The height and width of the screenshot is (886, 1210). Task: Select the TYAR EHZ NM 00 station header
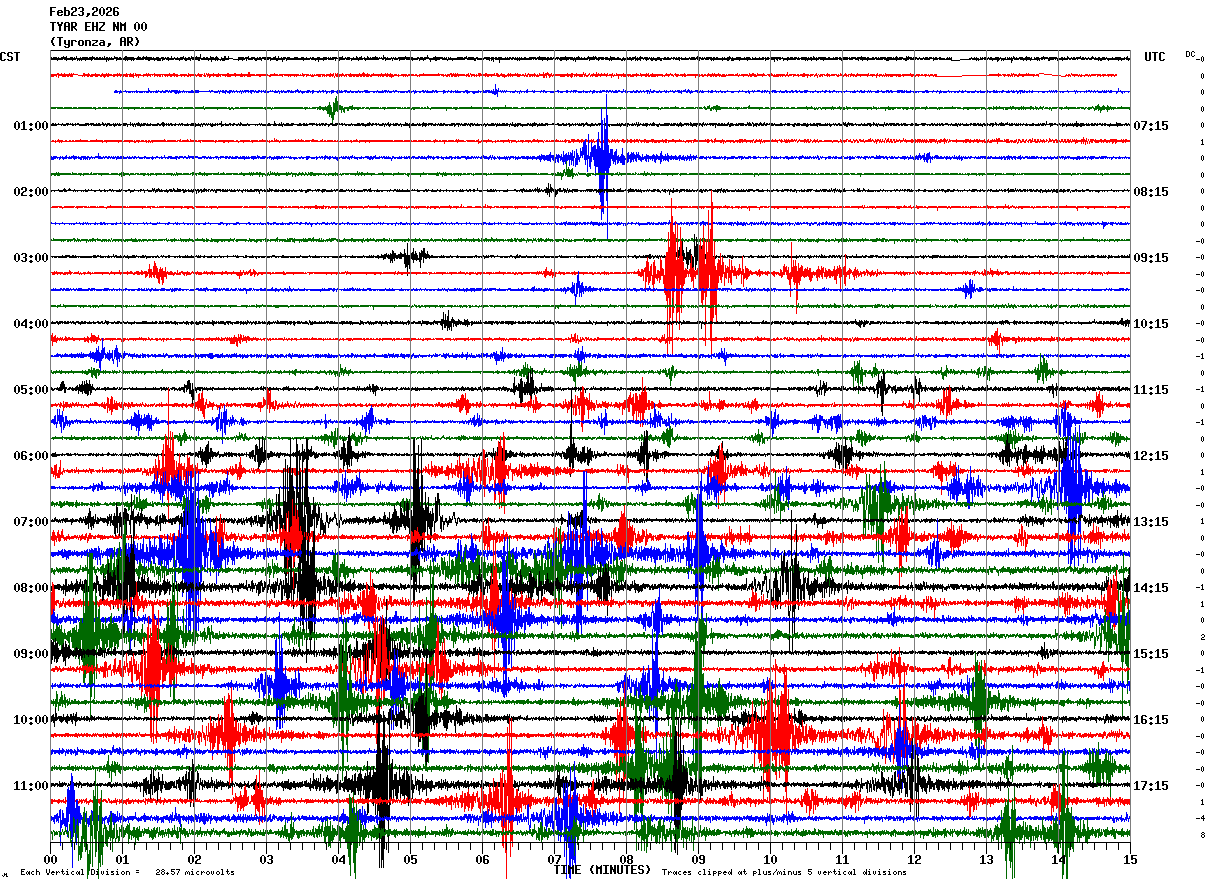point(98,27)
